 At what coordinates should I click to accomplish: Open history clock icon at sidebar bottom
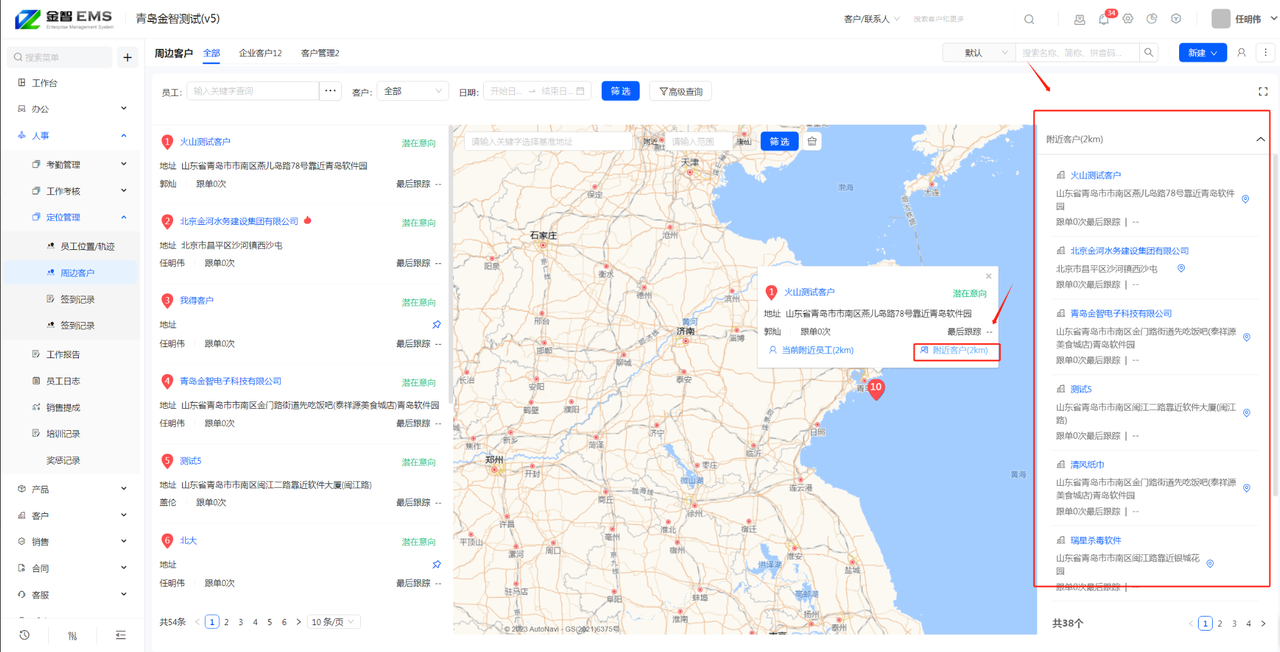click(25, 635)
